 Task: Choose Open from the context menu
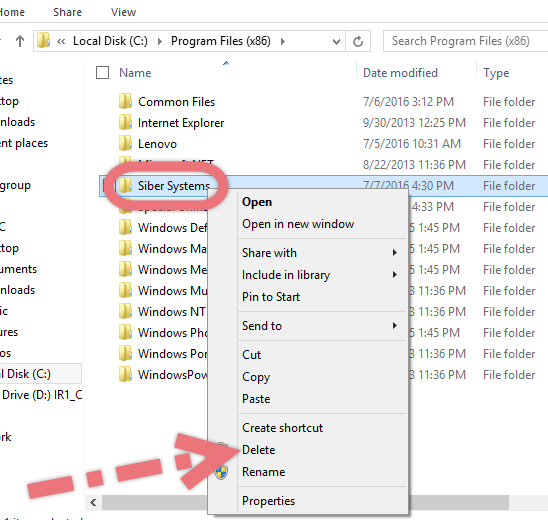pos(257,202)
